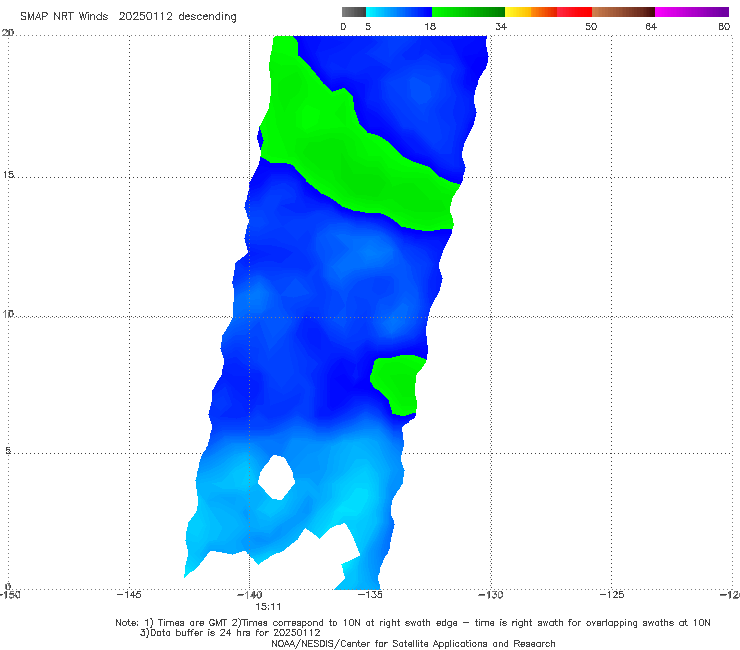
Task: Click the magenta segment of the color bar
Action: [692, 12]
